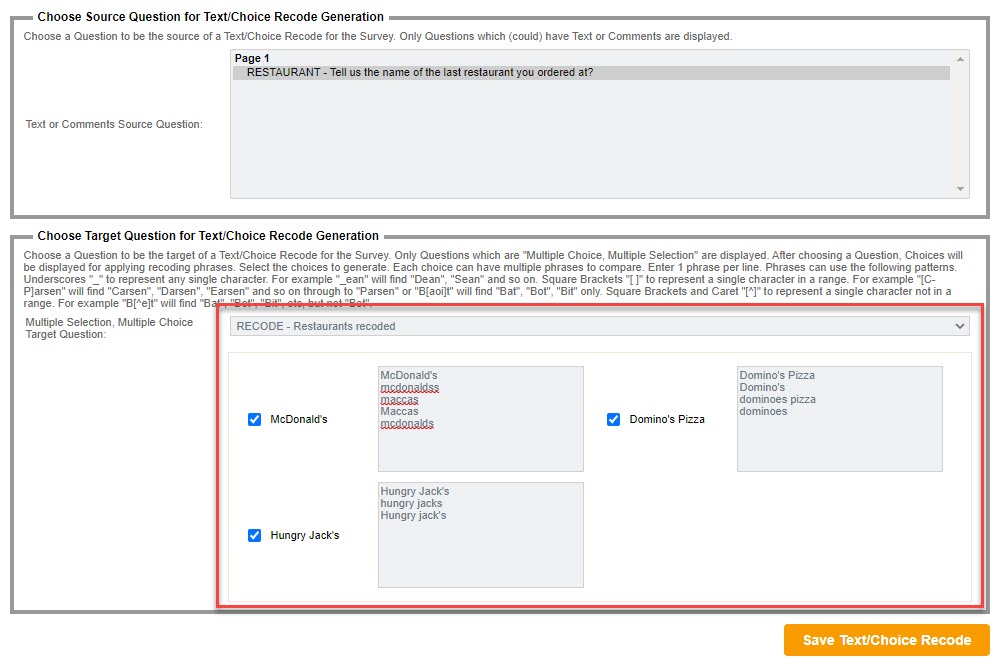
Task: Click inside Domino's Pizza phrases text area
Action: pyautogui.click(x=839, y=418)
